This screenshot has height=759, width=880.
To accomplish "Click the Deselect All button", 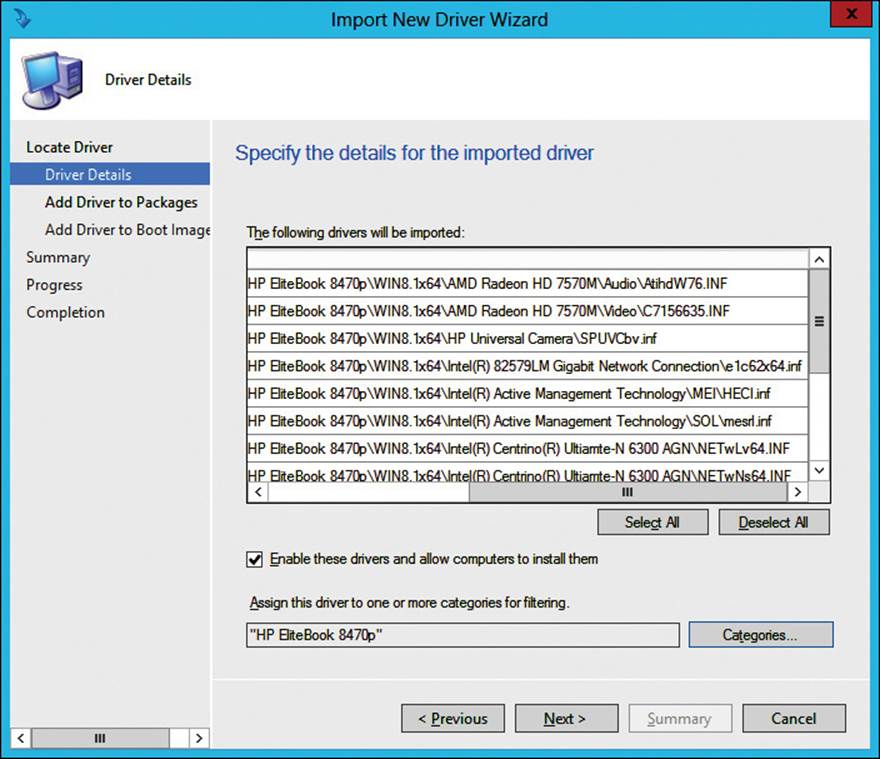I will (x=774, y=522).
